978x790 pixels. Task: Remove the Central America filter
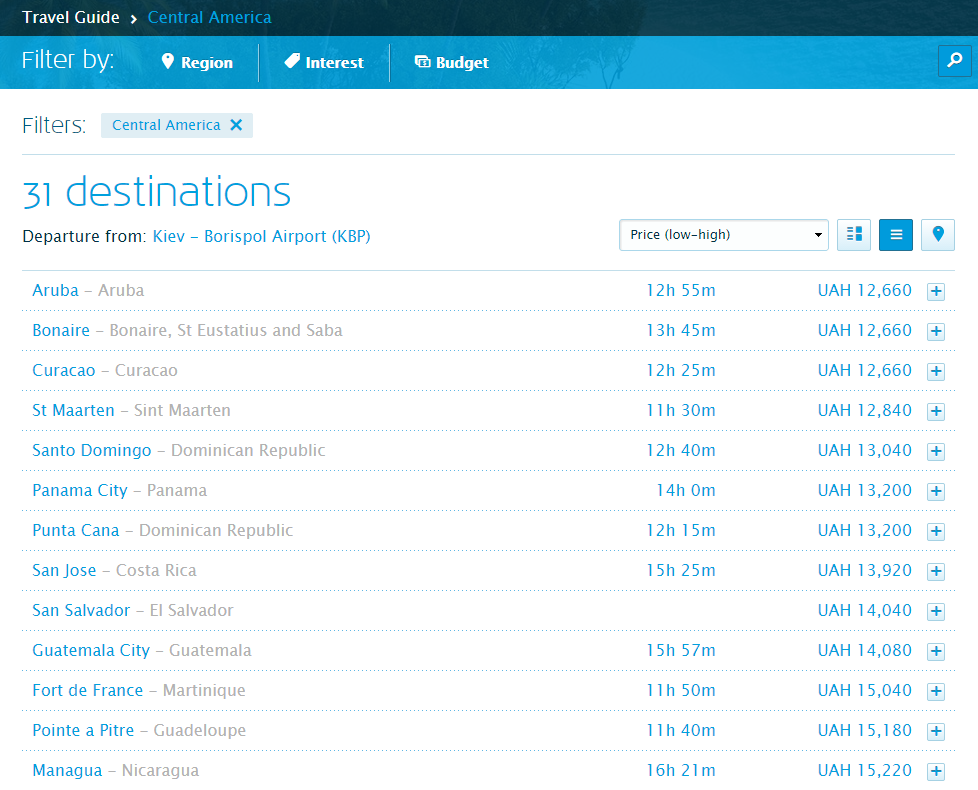click(x=236, y=125)
